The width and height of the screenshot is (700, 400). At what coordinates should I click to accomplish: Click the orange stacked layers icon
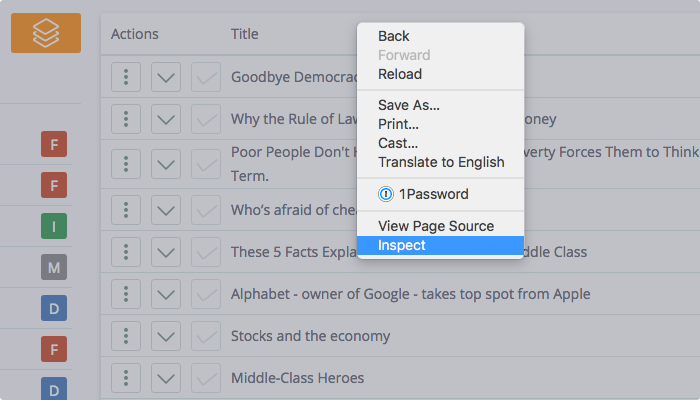[x=46, y=33]
